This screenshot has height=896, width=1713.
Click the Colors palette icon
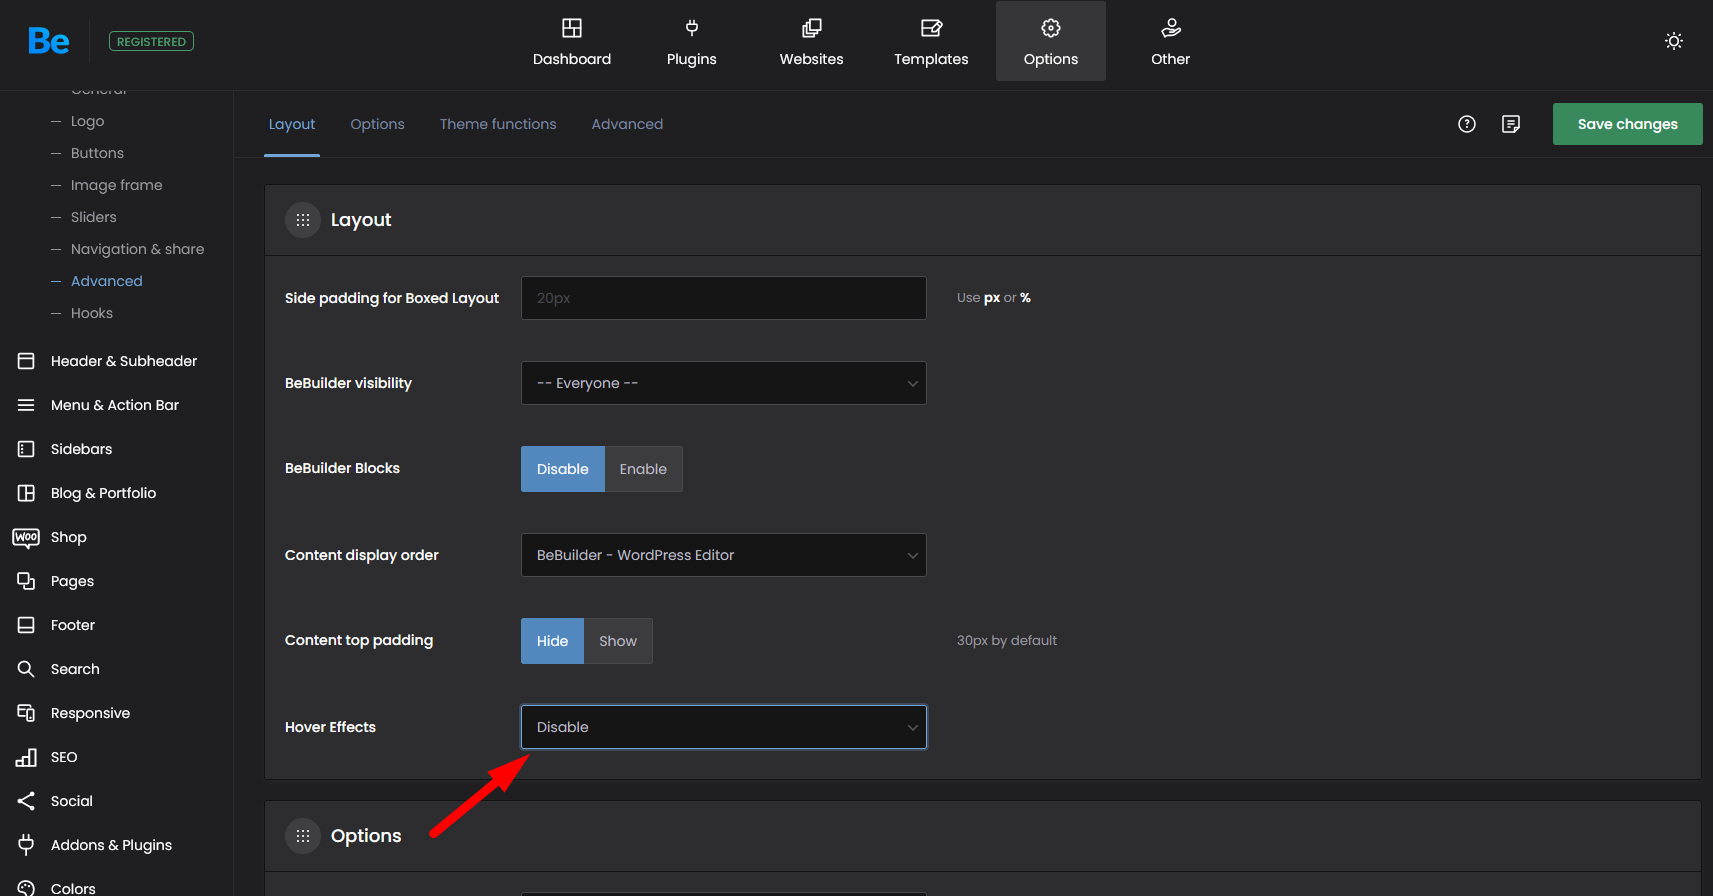(26, 888)
